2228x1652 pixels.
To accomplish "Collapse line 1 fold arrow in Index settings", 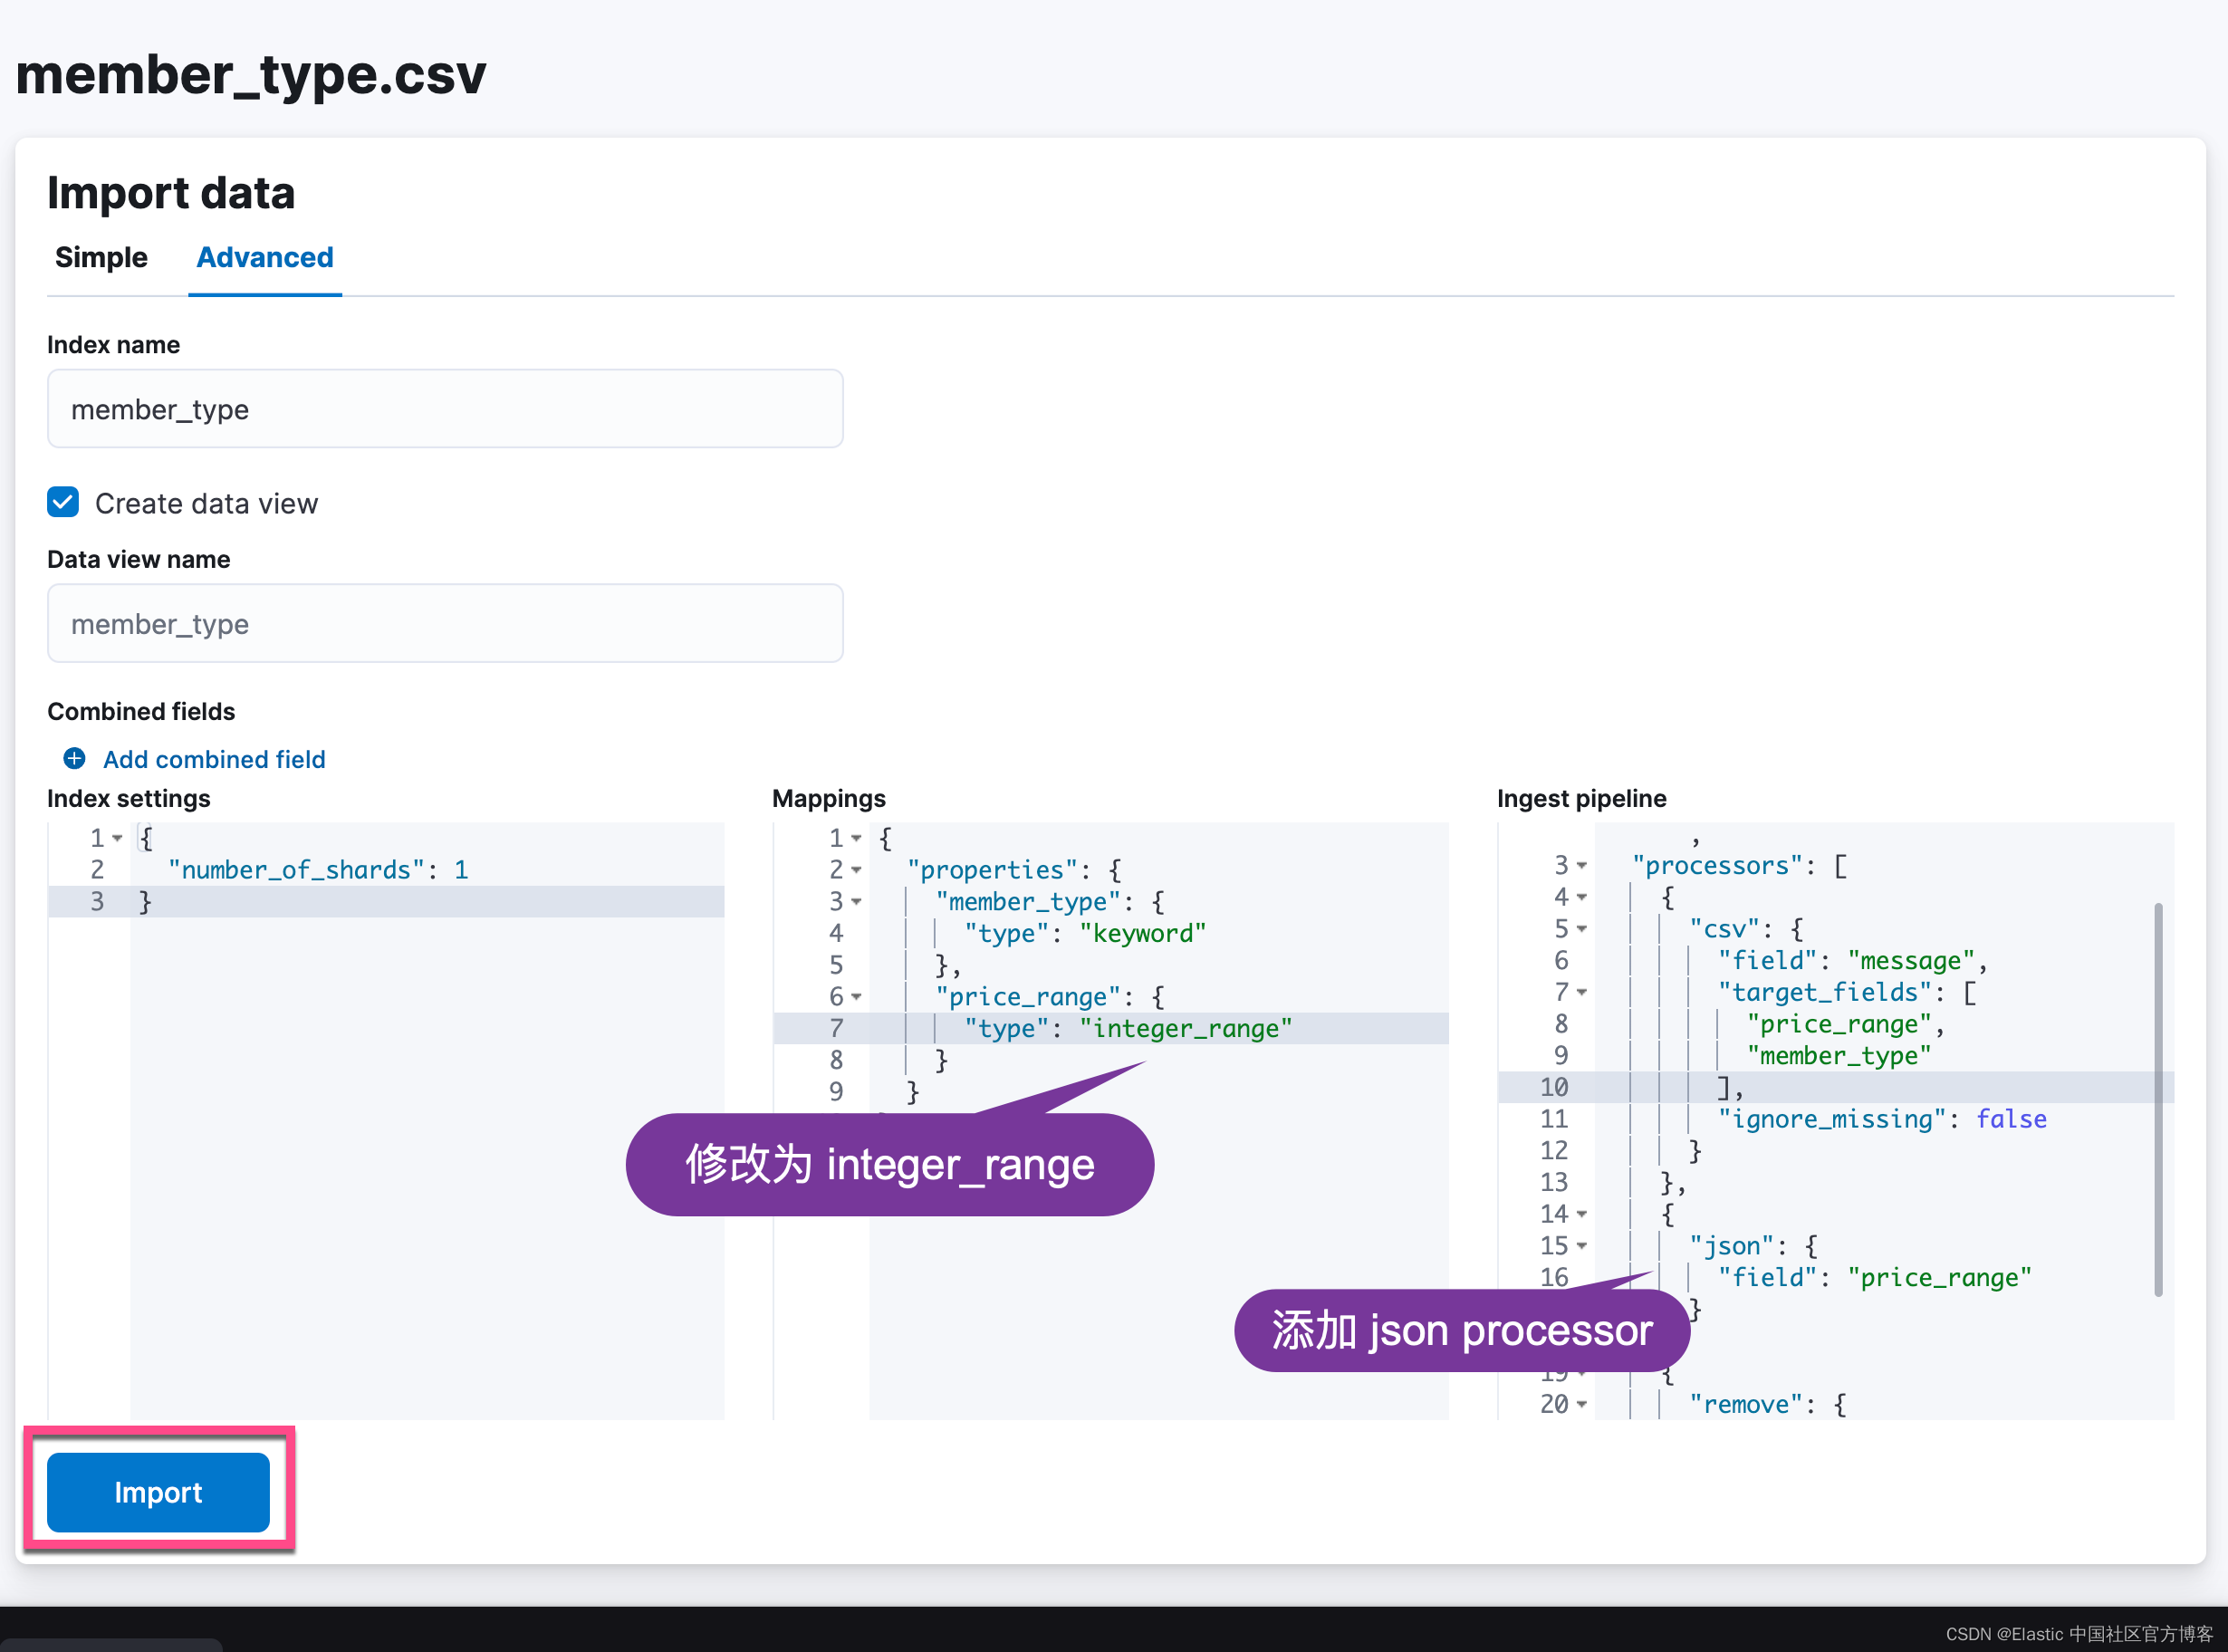I will (117, 838).
